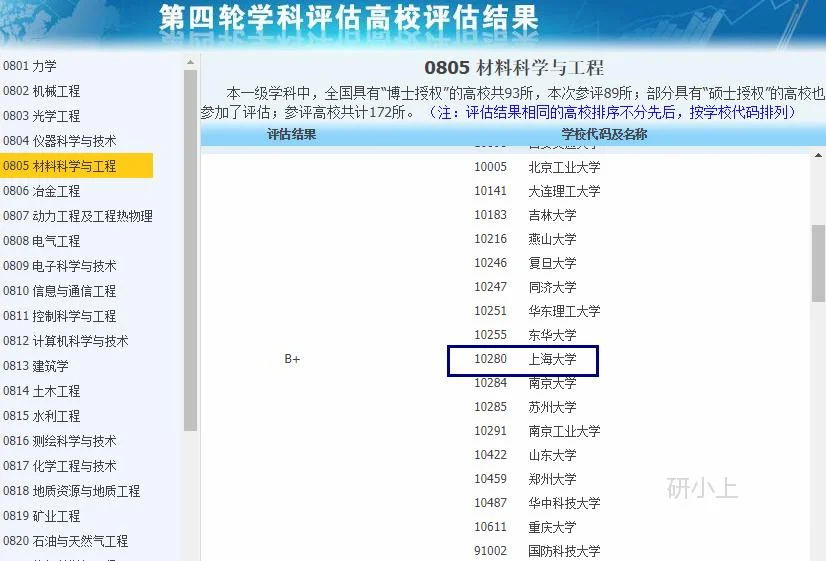Click 东华大学 in the table
This screenshot has width=826, height=561.
[x=552, y=335]
